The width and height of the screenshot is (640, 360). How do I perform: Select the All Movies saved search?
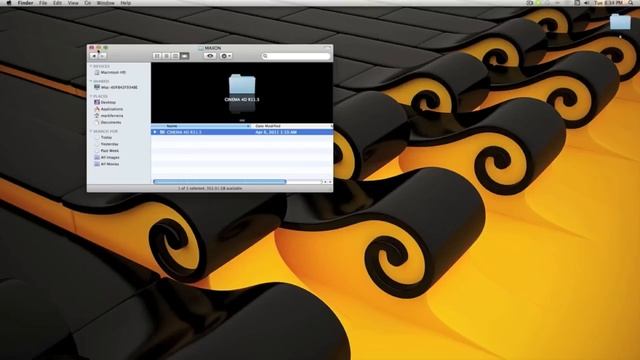(x=107, y=164)
